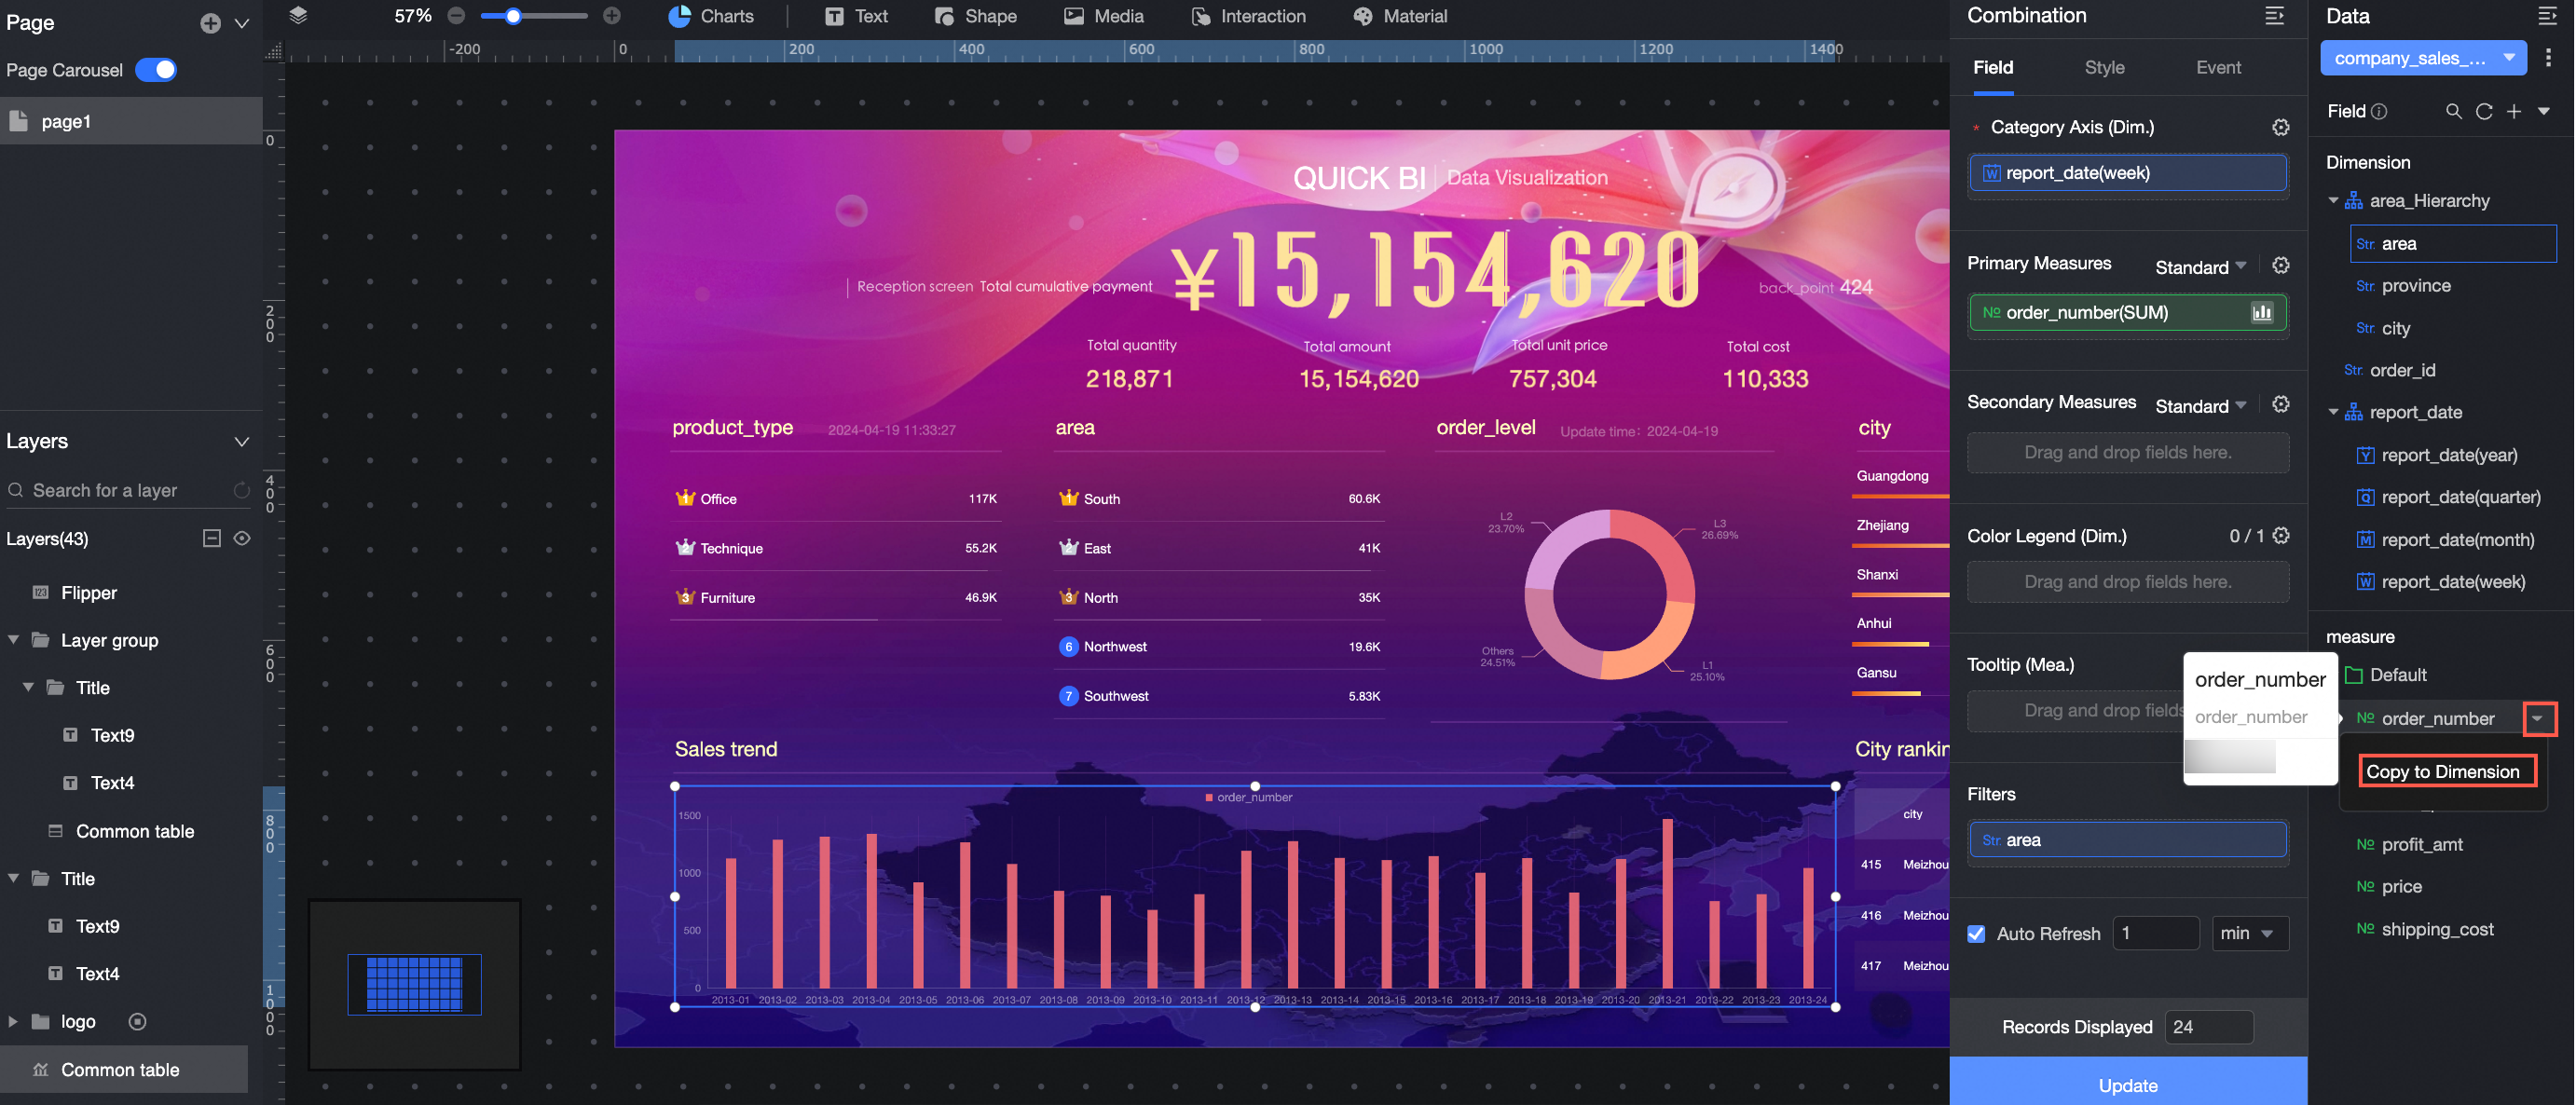This screenshot has width=2576, height=1105.
Task: Collapse the Combination panel icon
Action: click(2274, 16)
